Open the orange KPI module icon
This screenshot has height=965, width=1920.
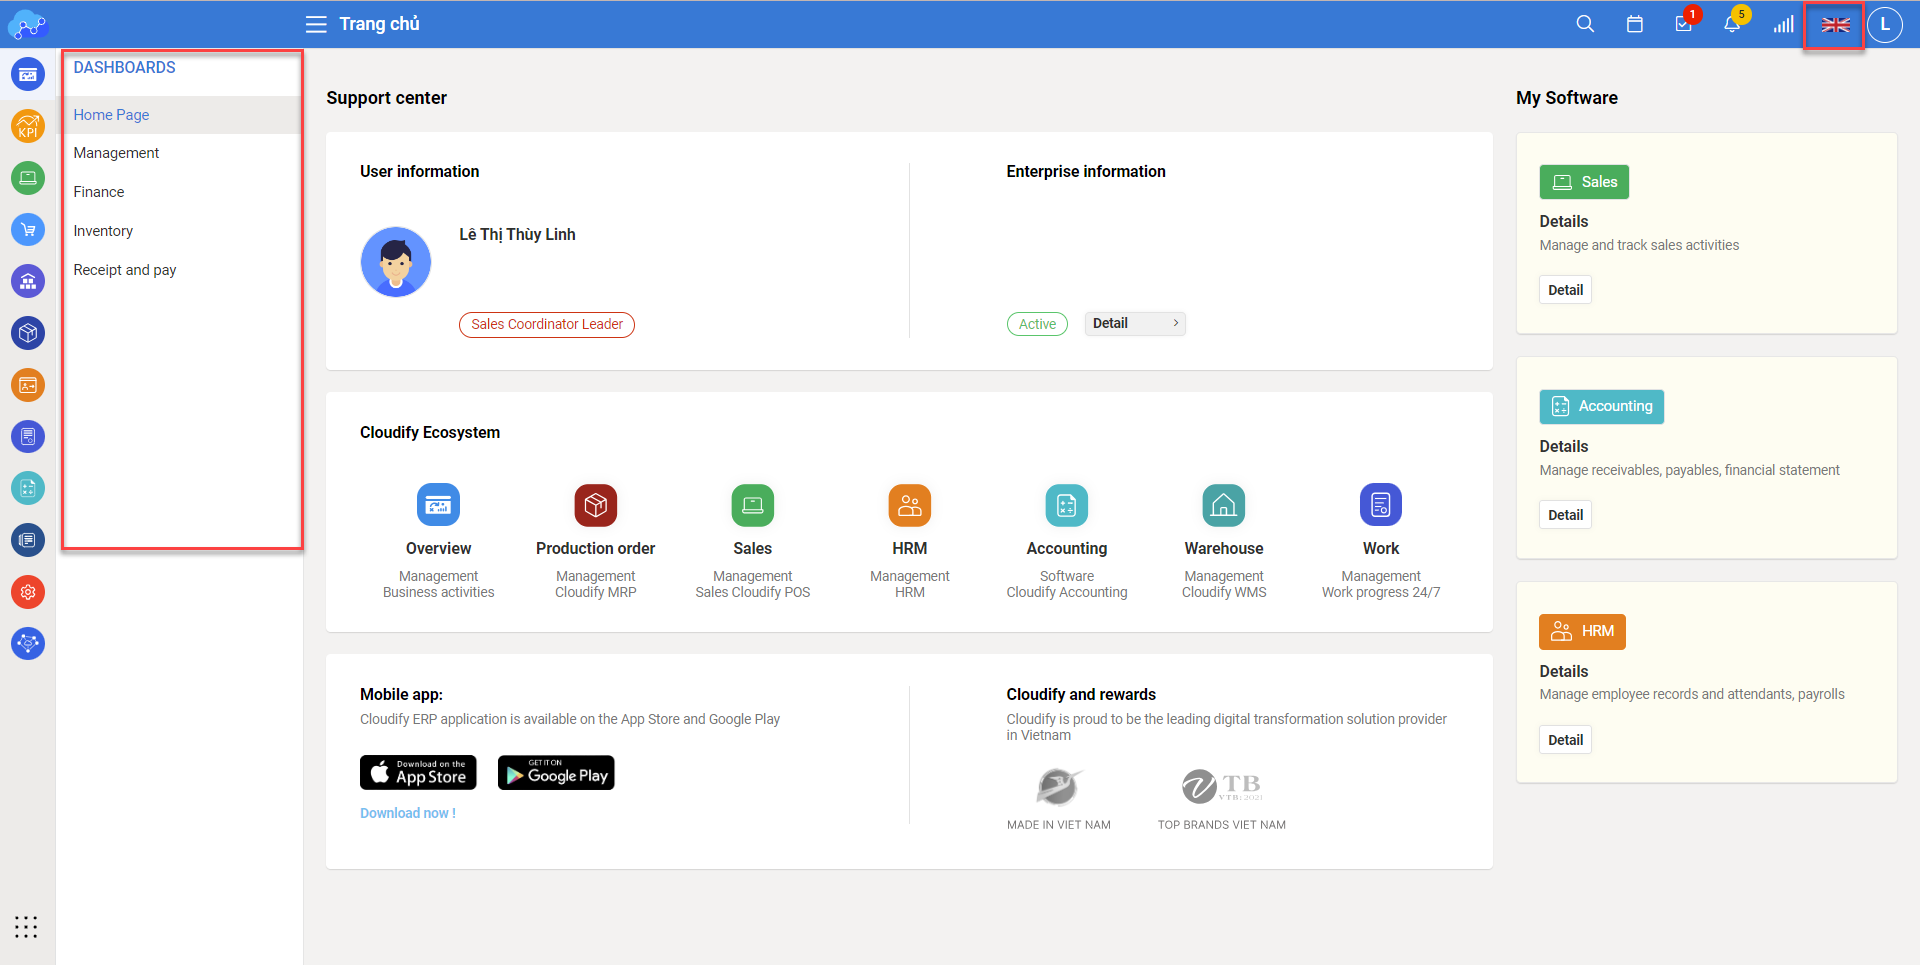tap(28, 126)
